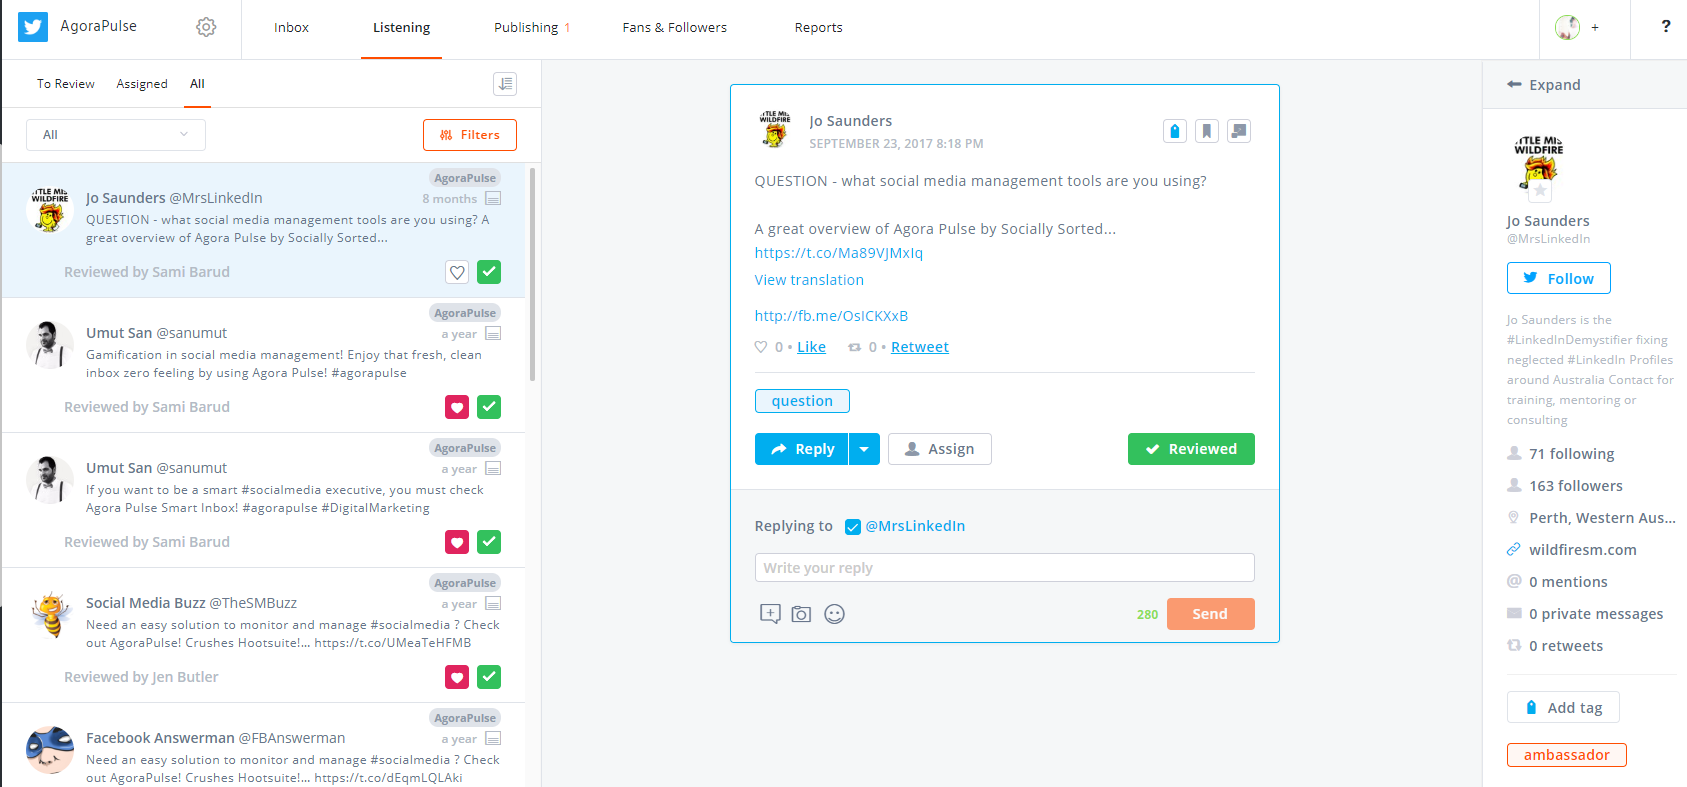The height and width of the screenshot is (787, 1687).
Task: Click '71 following' stat
Action: [1571, 454]
